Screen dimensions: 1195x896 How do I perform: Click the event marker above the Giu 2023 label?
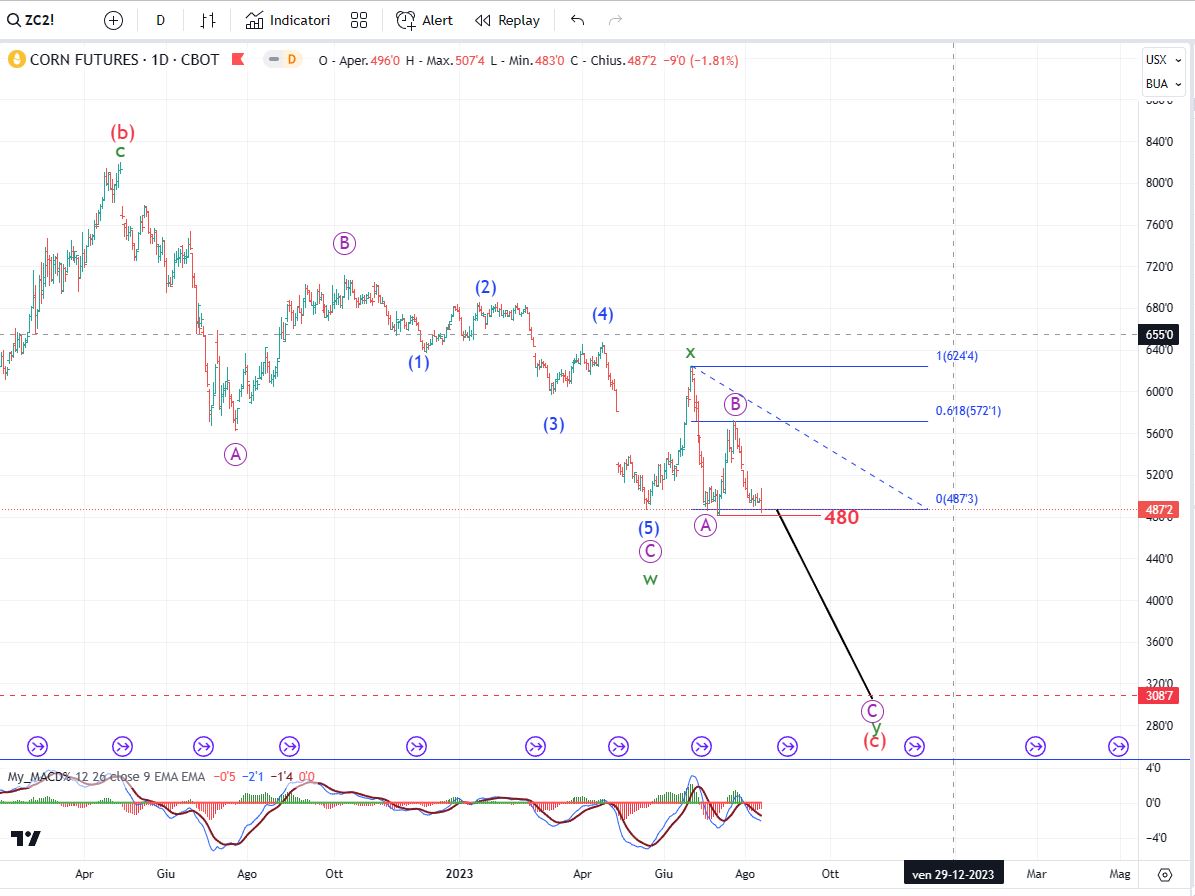click(701, 747)
